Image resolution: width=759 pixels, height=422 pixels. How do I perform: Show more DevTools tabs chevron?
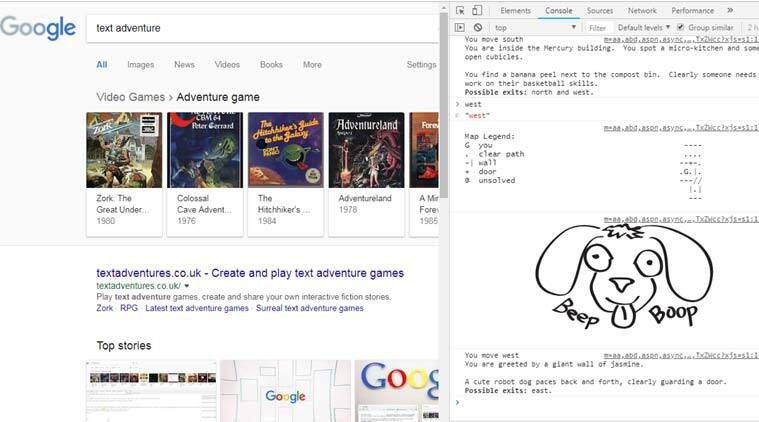pos(729,10)
